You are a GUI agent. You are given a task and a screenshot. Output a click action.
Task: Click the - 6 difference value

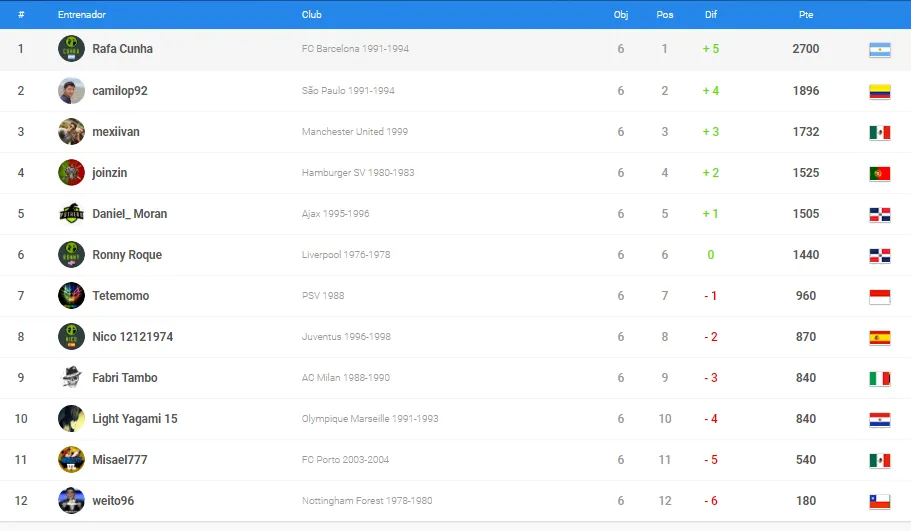tap(711, 500)
